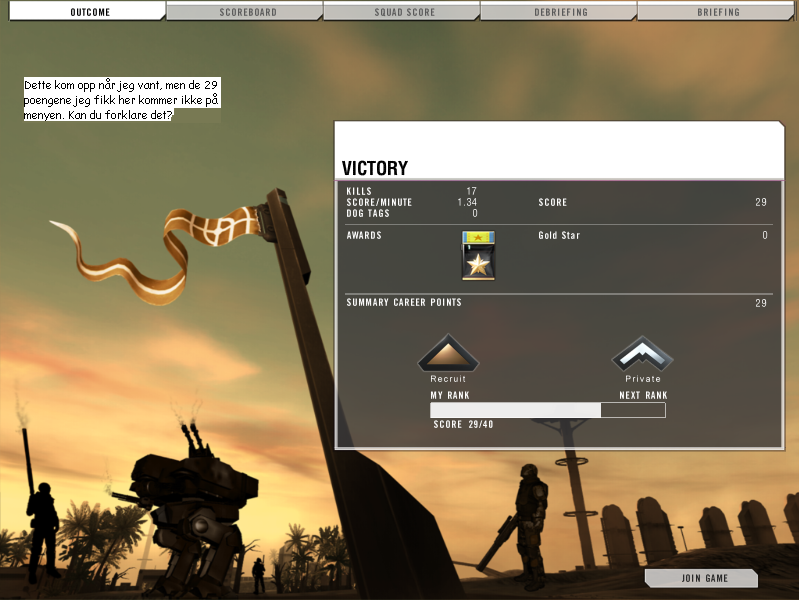Image resolution: width=799 pixels, height=600 pixels.
Task: Open the Briefing tab
Action: (716, 11)
